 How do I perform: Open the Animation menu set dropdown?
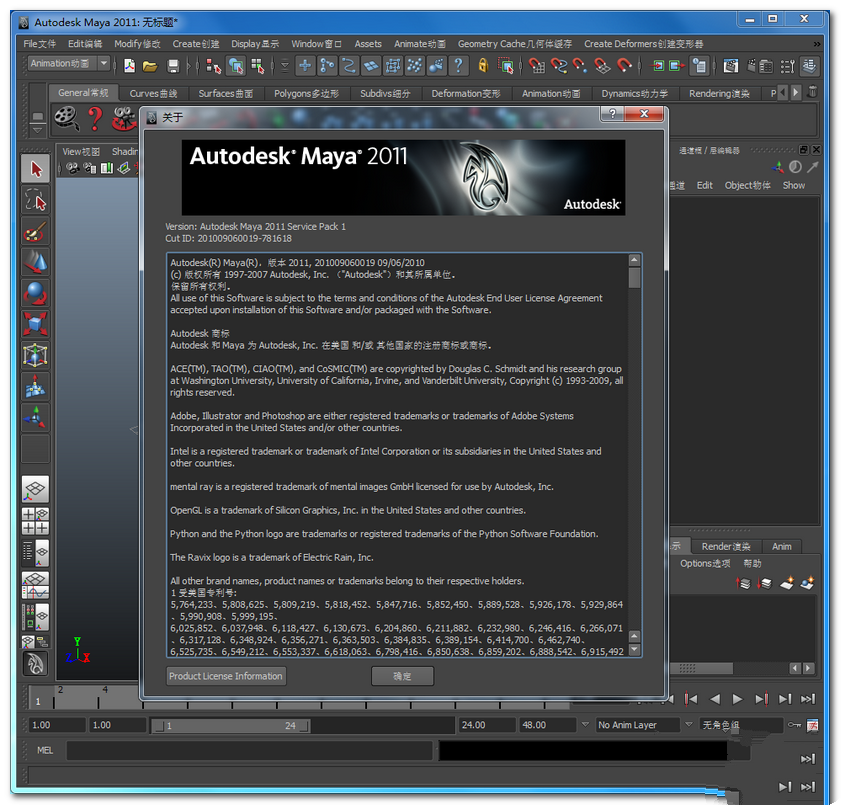(x=104, y=64)
